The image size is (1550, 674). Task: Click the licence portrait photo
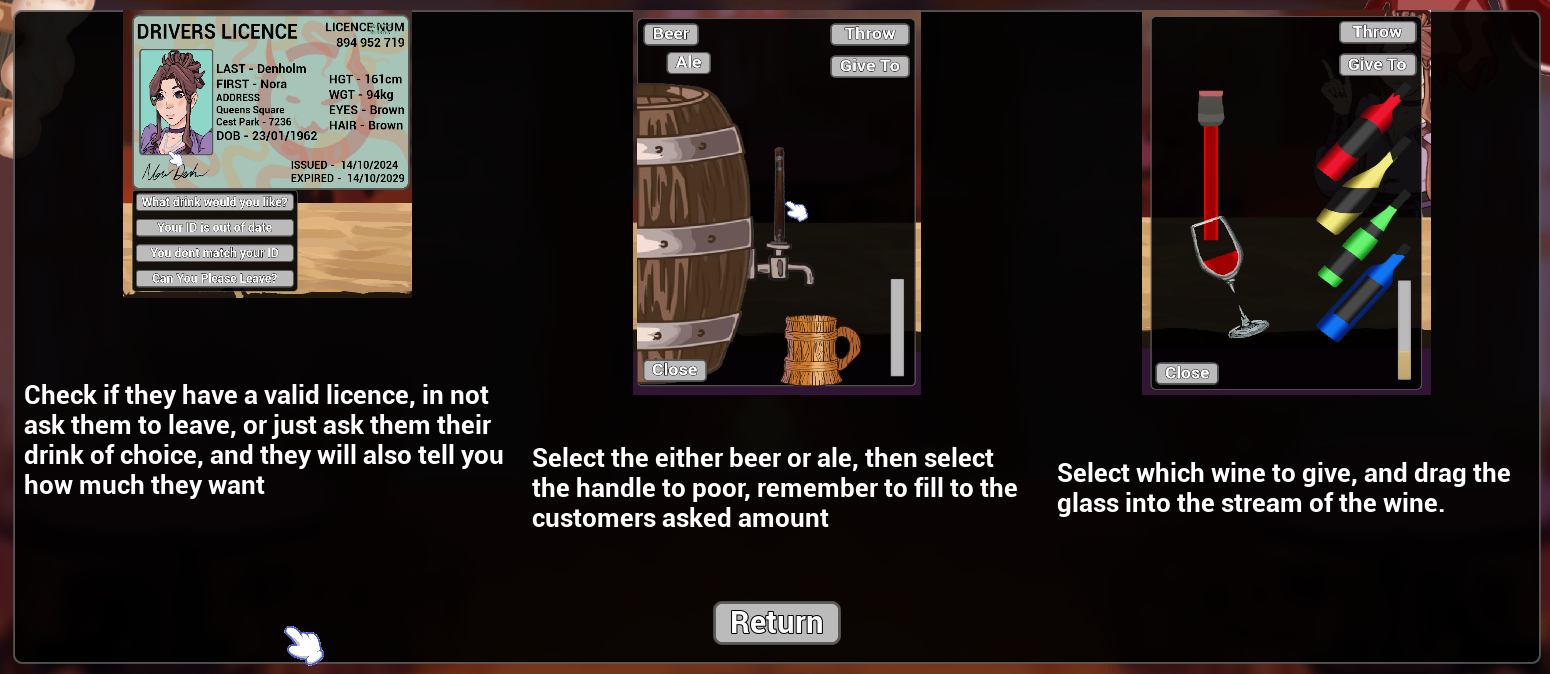[x=176, y=102]
